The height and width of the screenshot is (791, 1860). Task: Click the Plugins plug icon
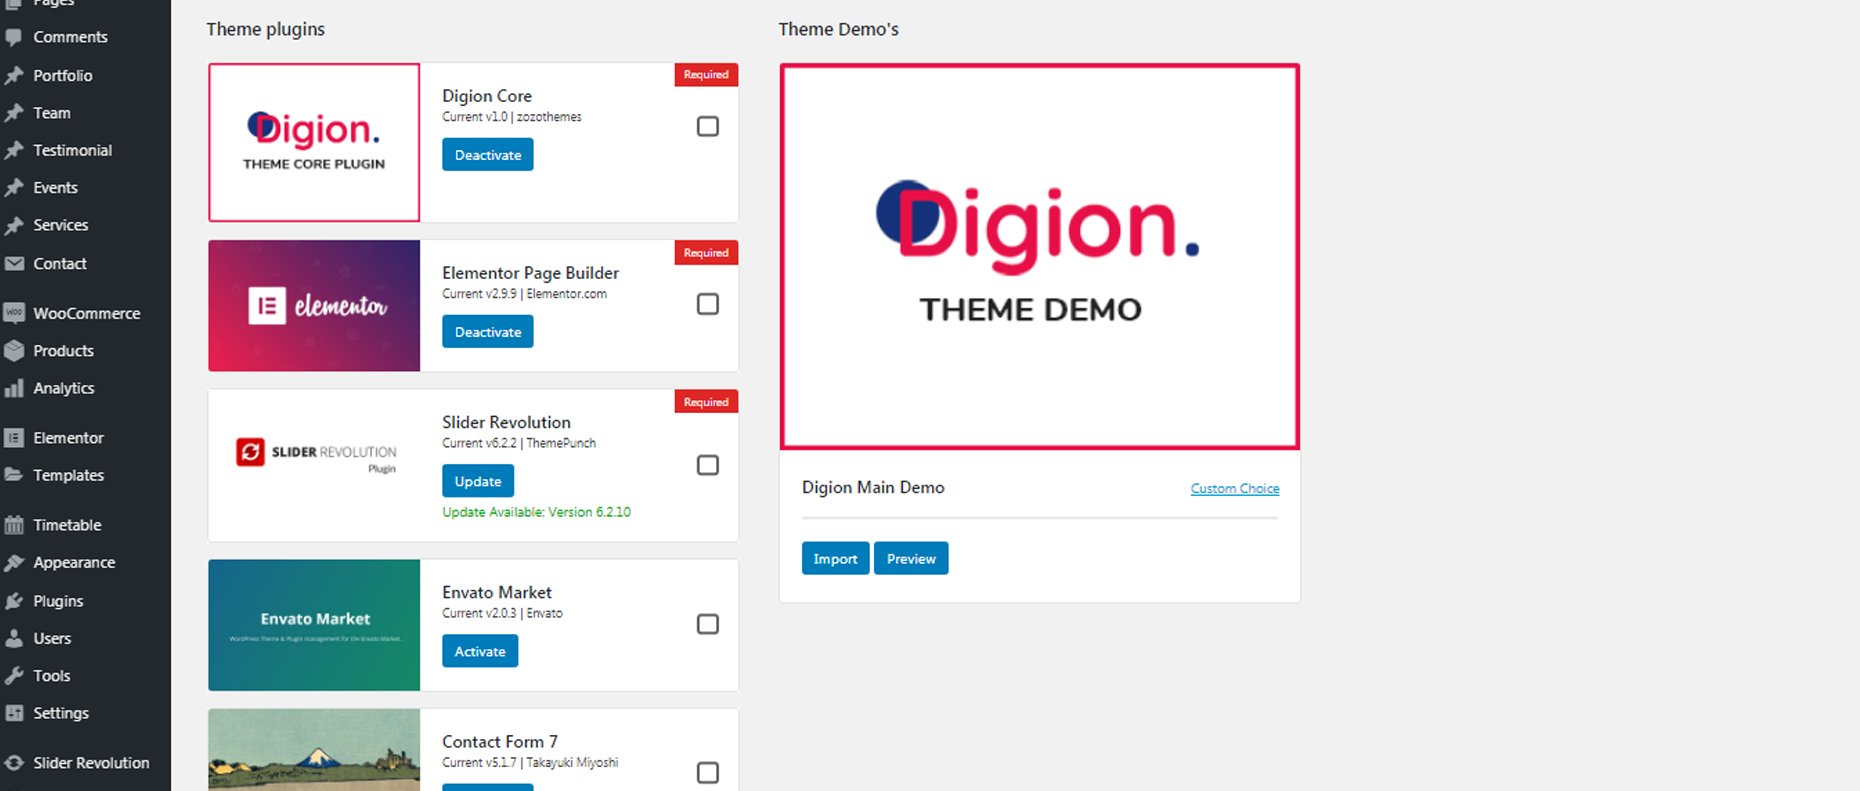[14, 601]
